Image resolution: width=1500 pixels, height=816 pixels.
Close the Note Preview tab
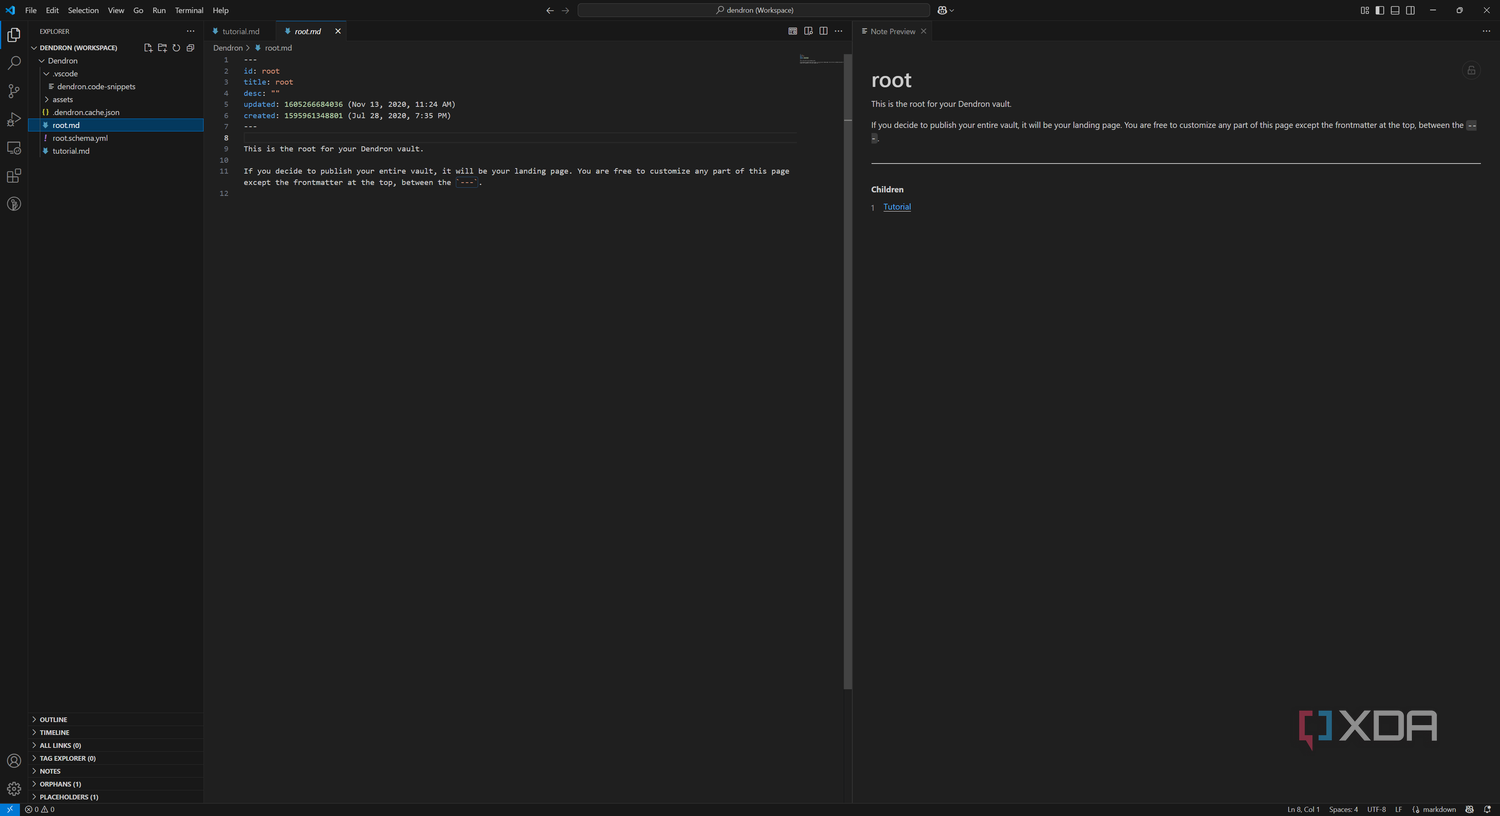(x=923, y=31)
